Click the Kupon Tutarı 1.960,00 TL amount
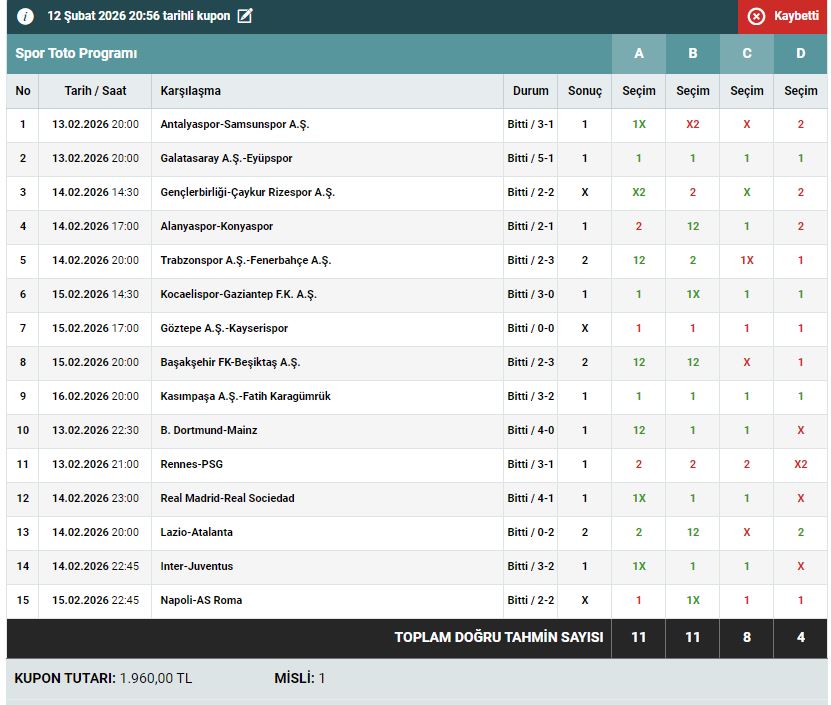 pyautogui.click(x=155, y=679)
